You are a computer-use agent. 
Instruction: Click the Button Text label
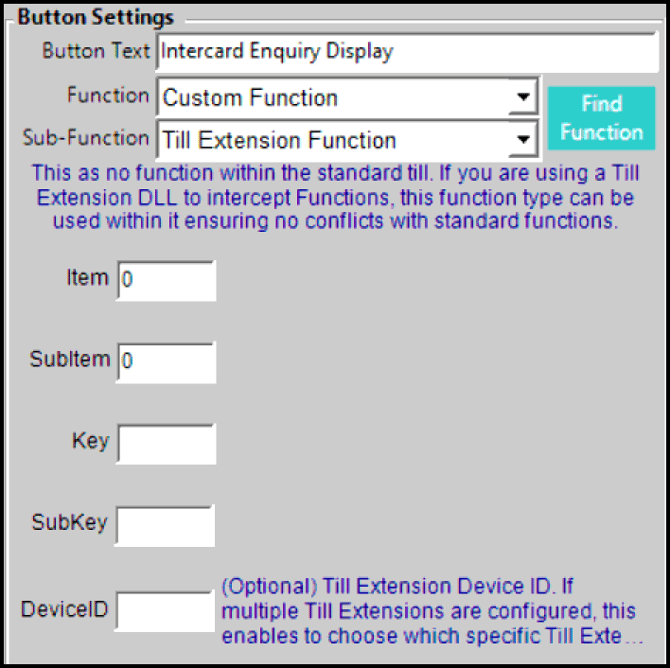(x=96, y=51)
